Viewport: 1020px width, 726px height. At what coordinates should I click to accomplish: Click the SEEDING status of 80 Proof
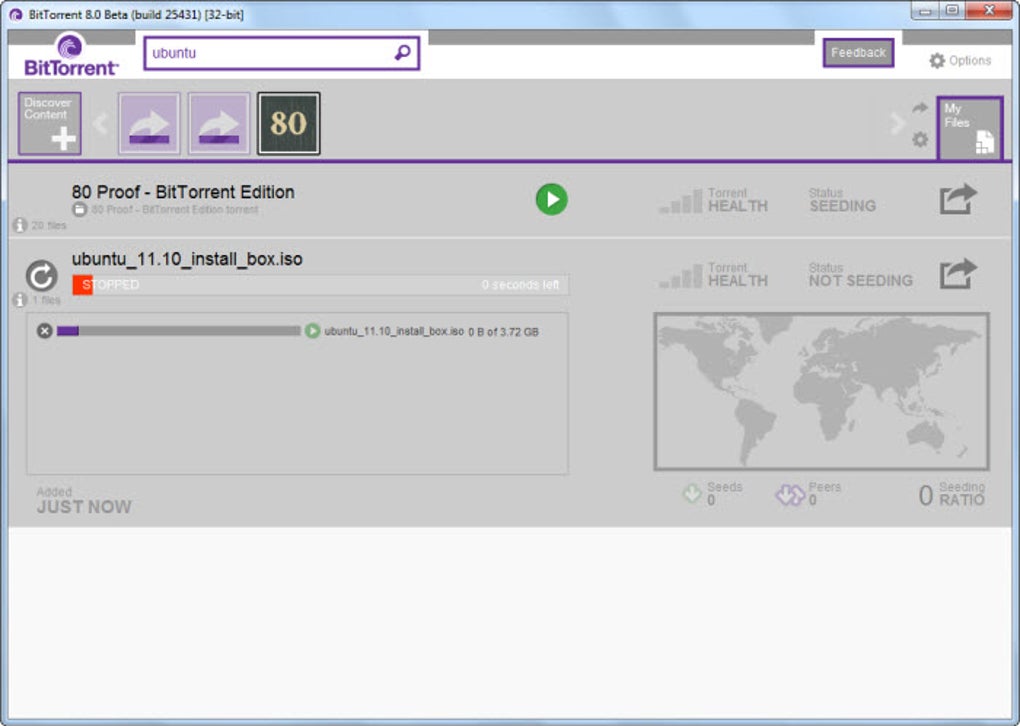[x=842, y=206]
